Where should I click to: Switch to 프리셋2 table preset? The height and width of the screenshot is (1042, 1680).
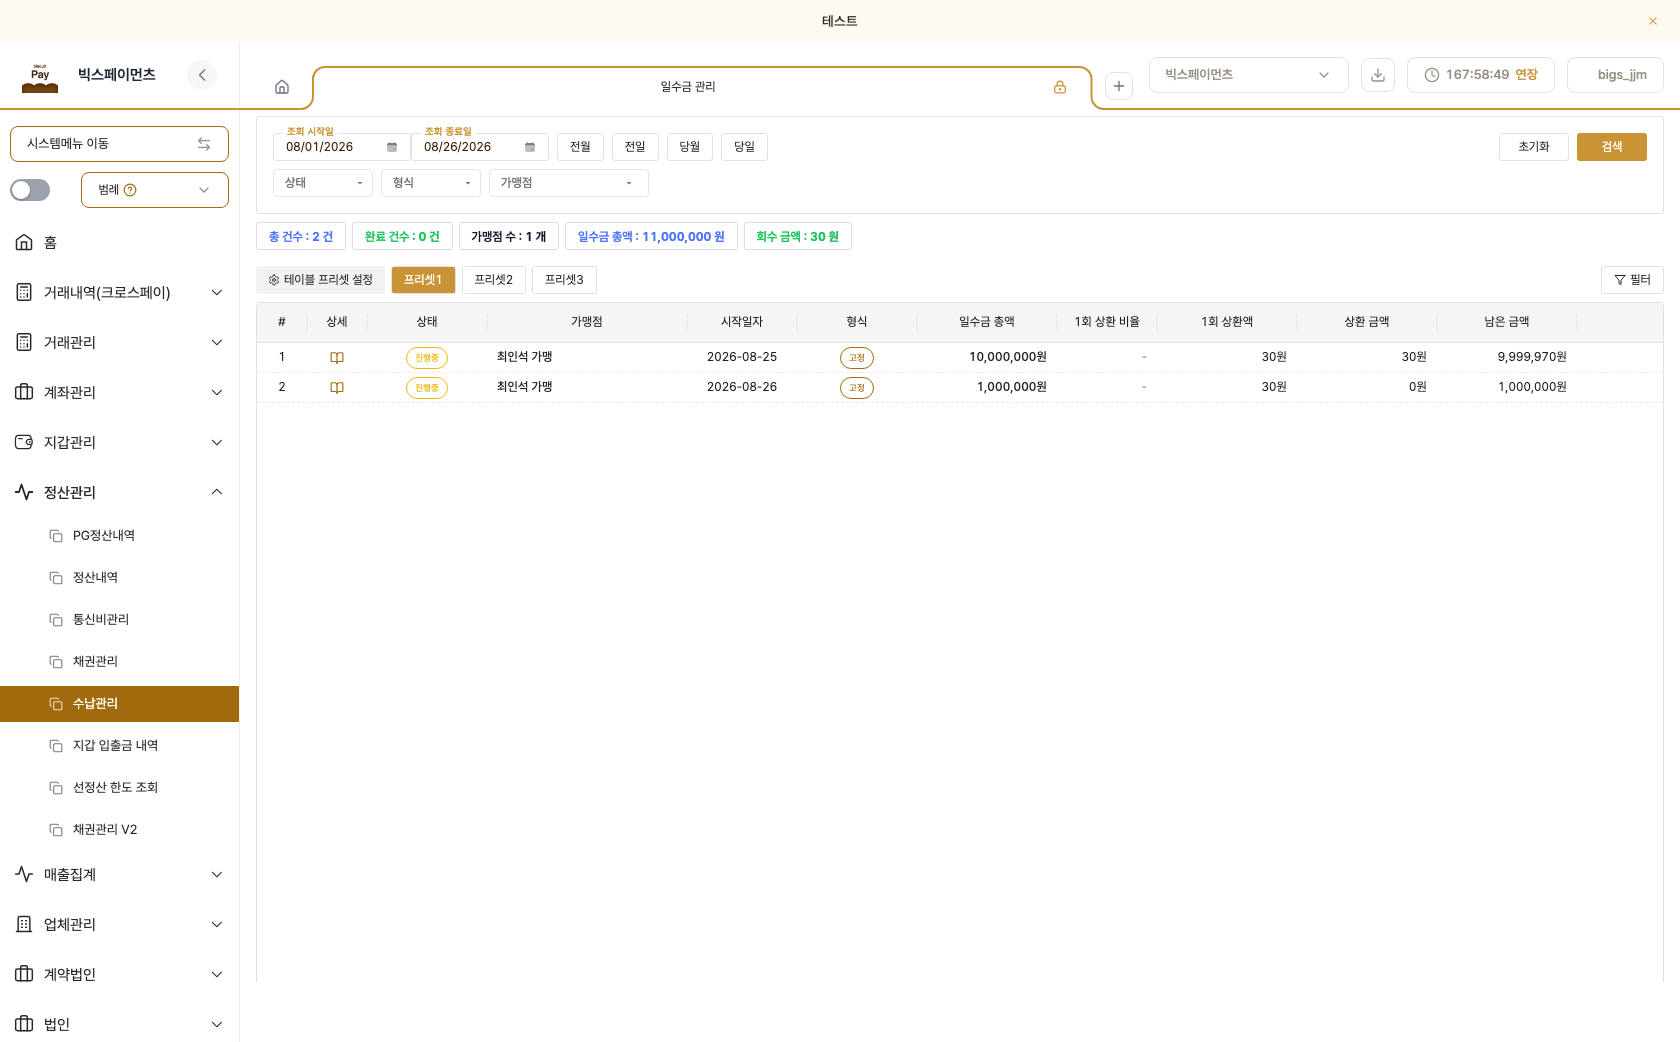pos(494,280)
